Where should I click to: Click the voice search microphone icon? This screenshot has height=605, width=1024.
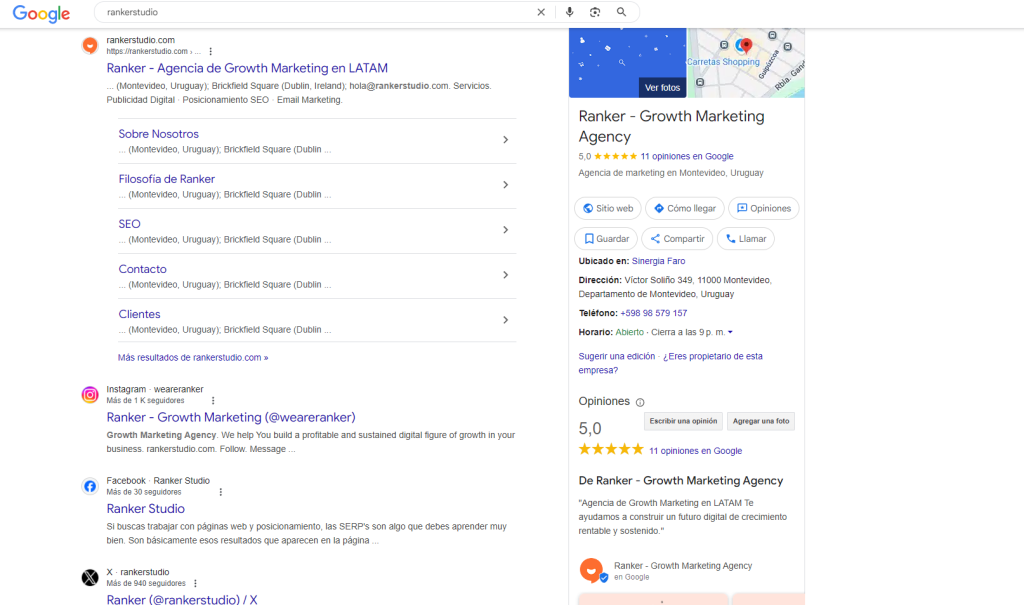569,12
